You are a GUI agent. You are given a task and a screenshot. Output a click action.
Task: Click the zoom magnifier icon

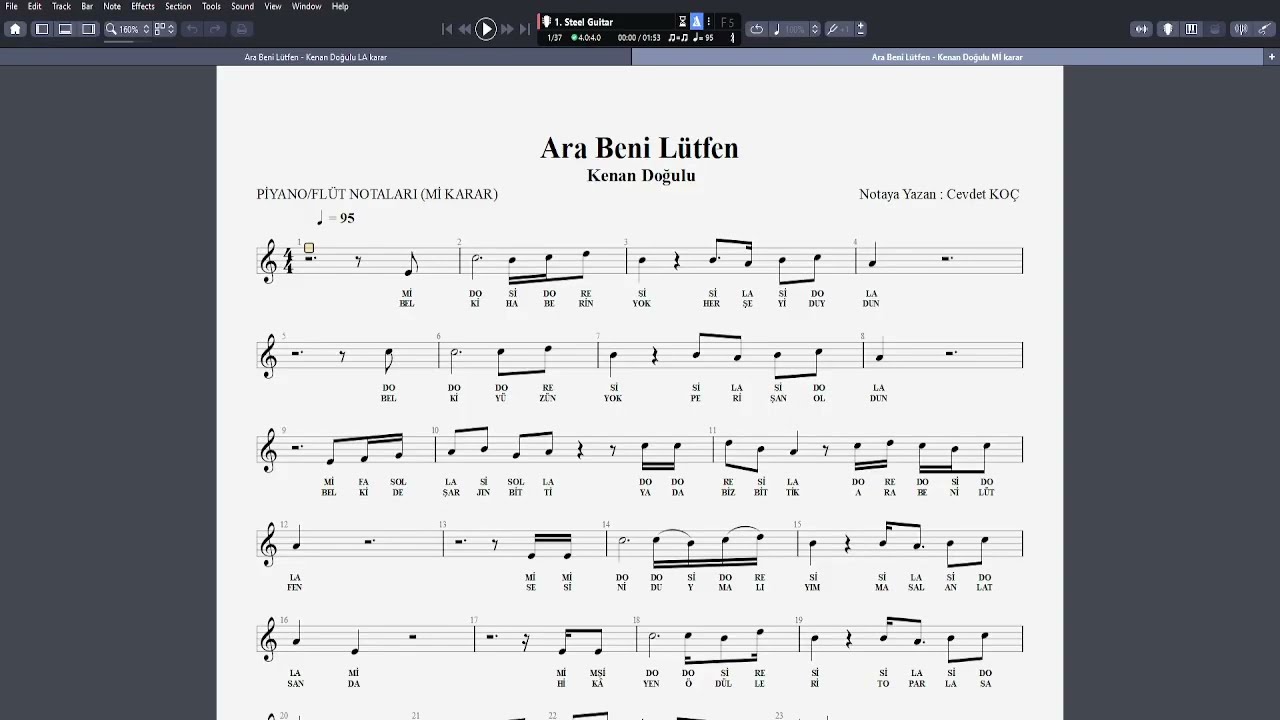click(112, 29)
